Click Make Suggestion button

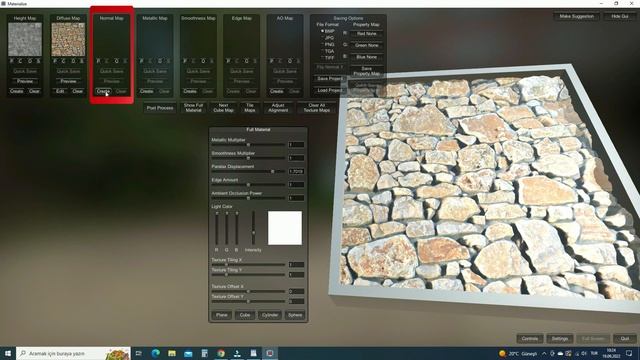(x=576, y=16)
